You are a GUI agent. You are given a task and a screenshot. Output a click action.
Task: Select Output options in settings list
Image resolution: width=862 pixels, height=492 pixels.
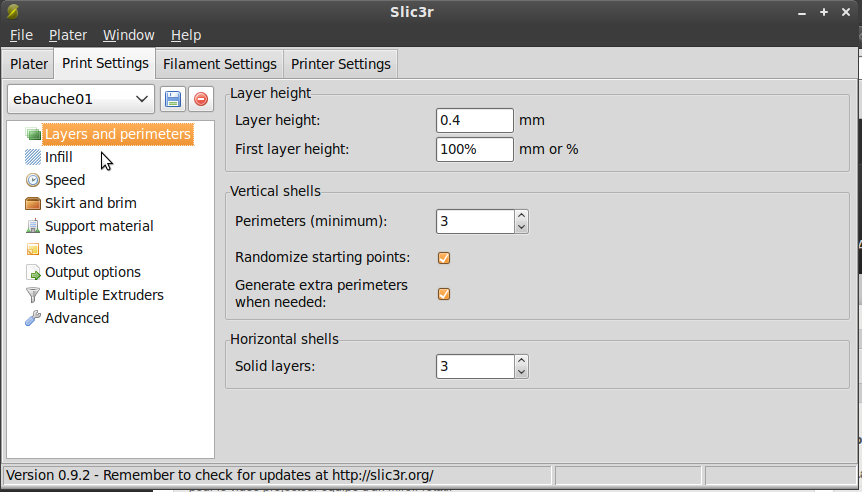point(93,272)
